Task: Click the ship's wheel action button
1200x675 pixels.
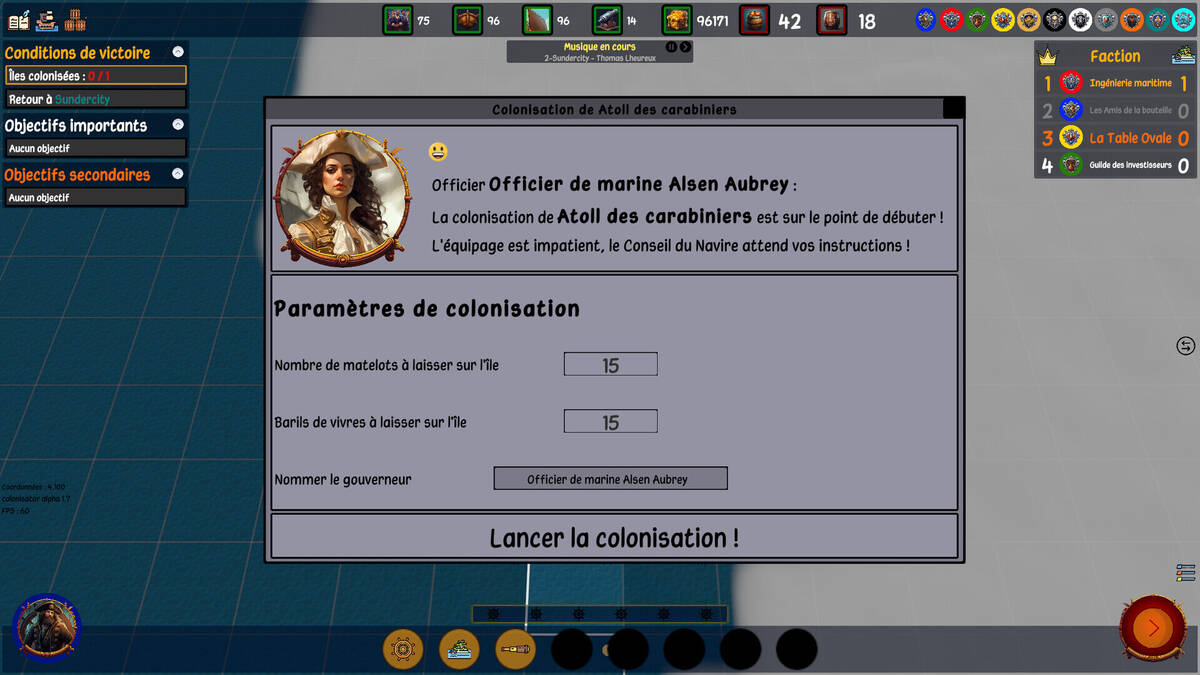Action: (x=403, y=649)
